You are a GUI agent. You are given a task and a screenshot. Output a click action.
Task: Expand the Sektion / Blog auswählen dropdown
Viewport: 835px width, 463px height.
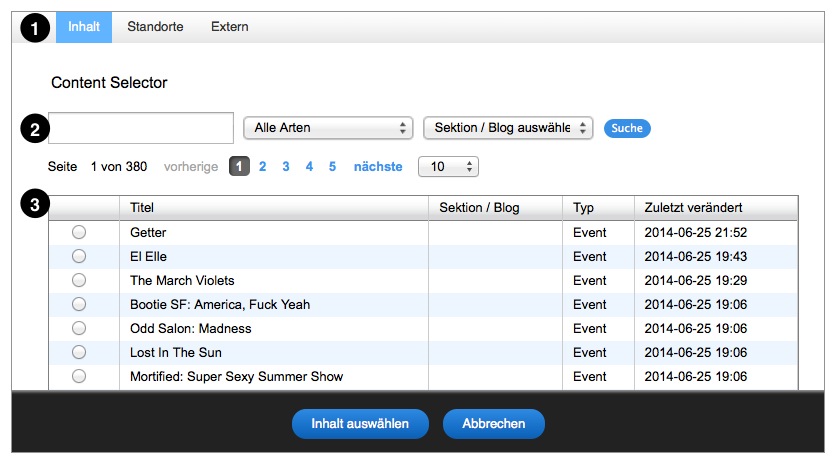(508, 128)
